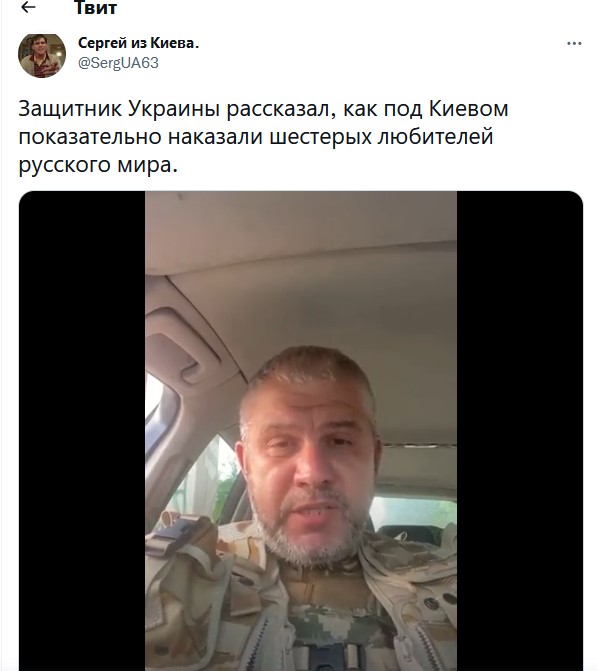The width and height of the screenshot is (597, 671).
Task: Click the Твит page header title
Action: pos(95,8)
